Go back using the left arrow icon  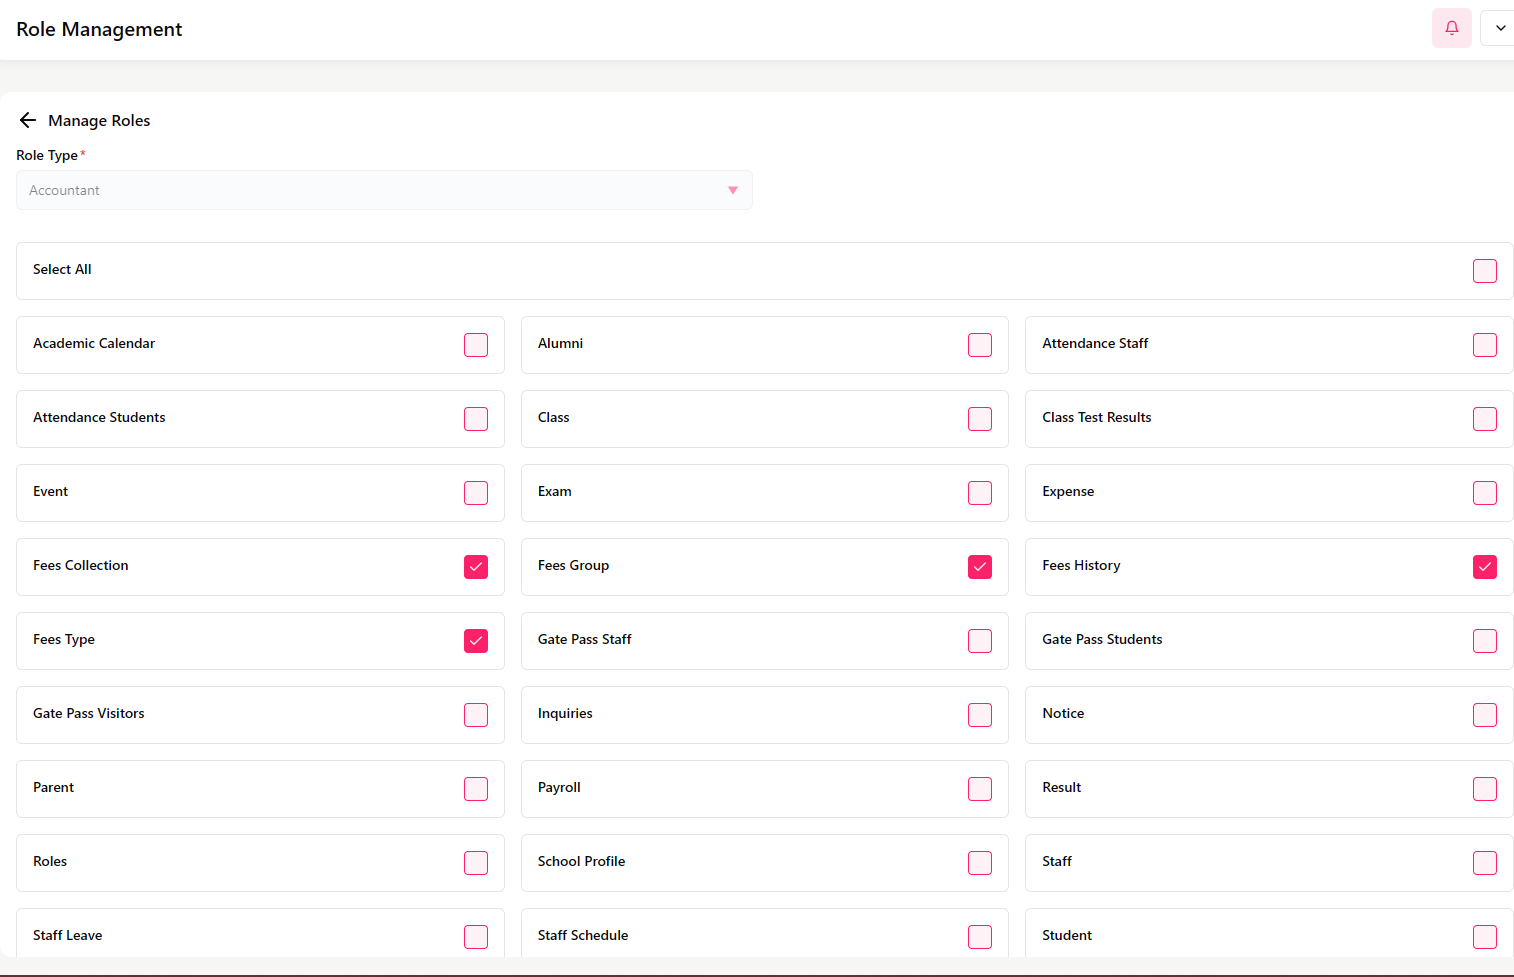tap(27, 120)
